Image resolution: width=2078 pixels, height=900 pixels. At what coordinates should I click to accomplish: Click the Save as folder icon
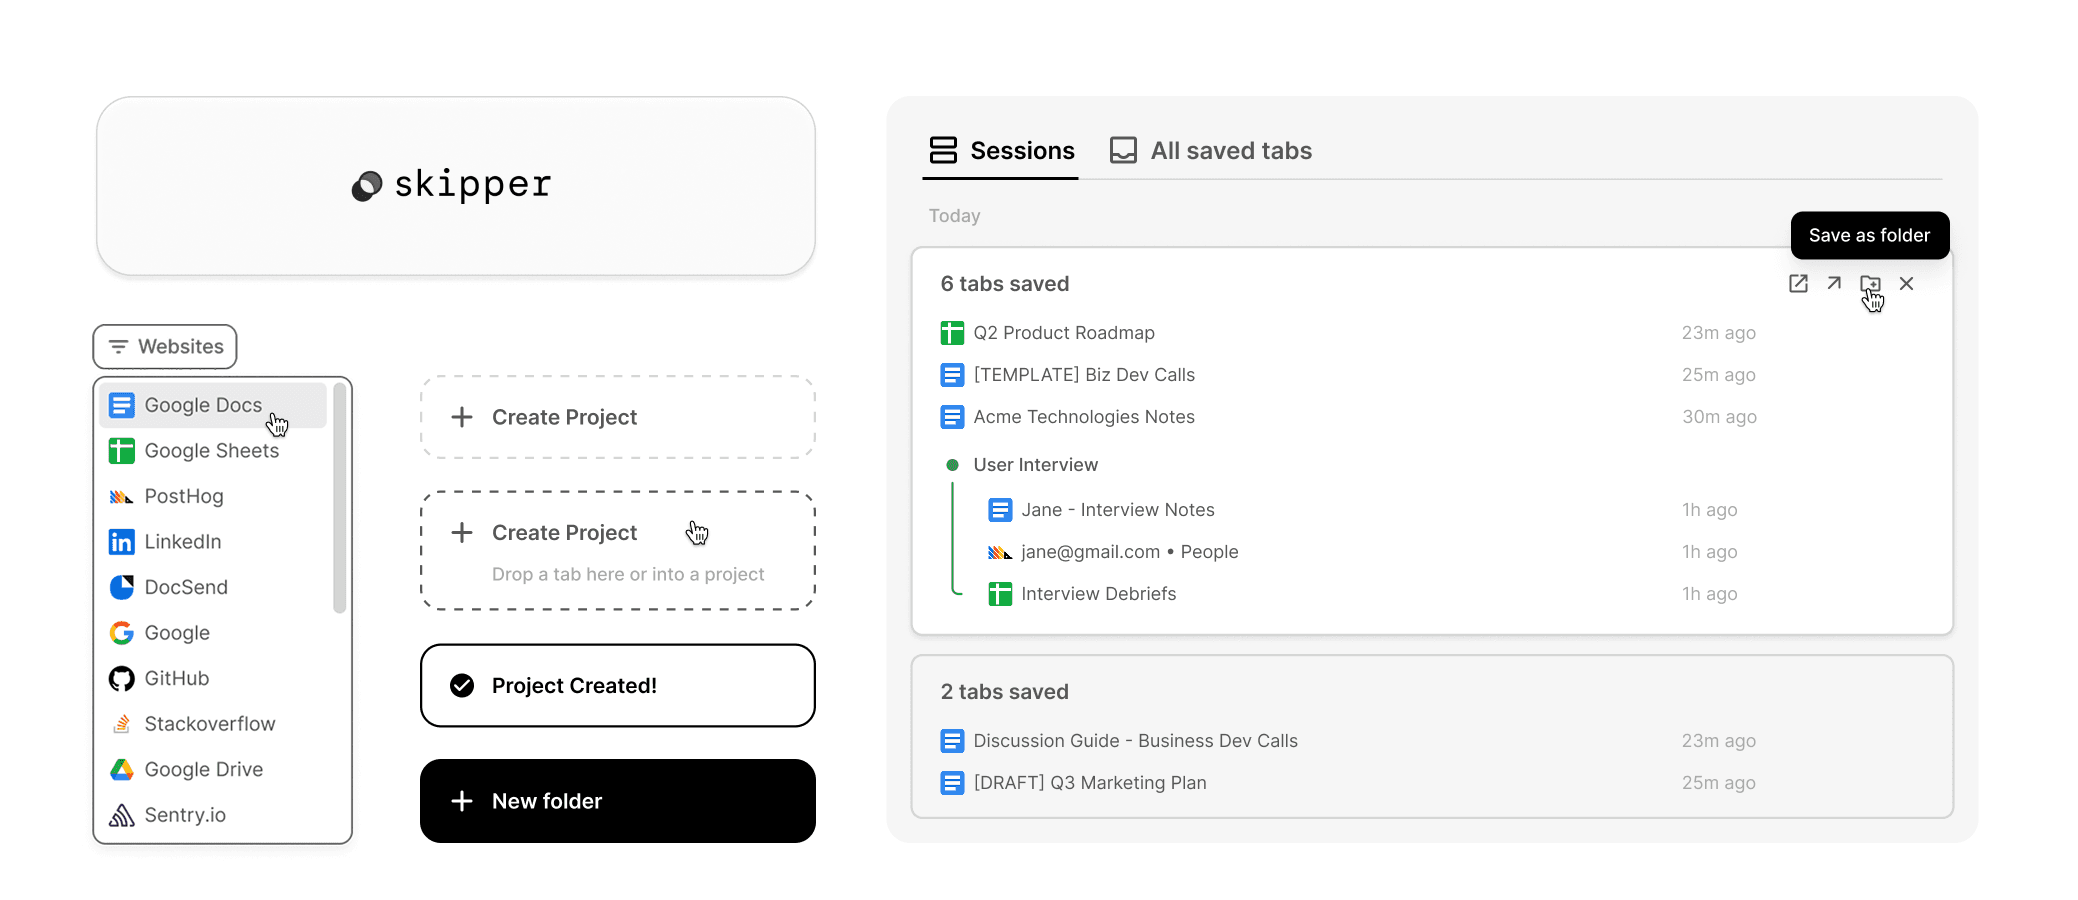[1870, 283]
